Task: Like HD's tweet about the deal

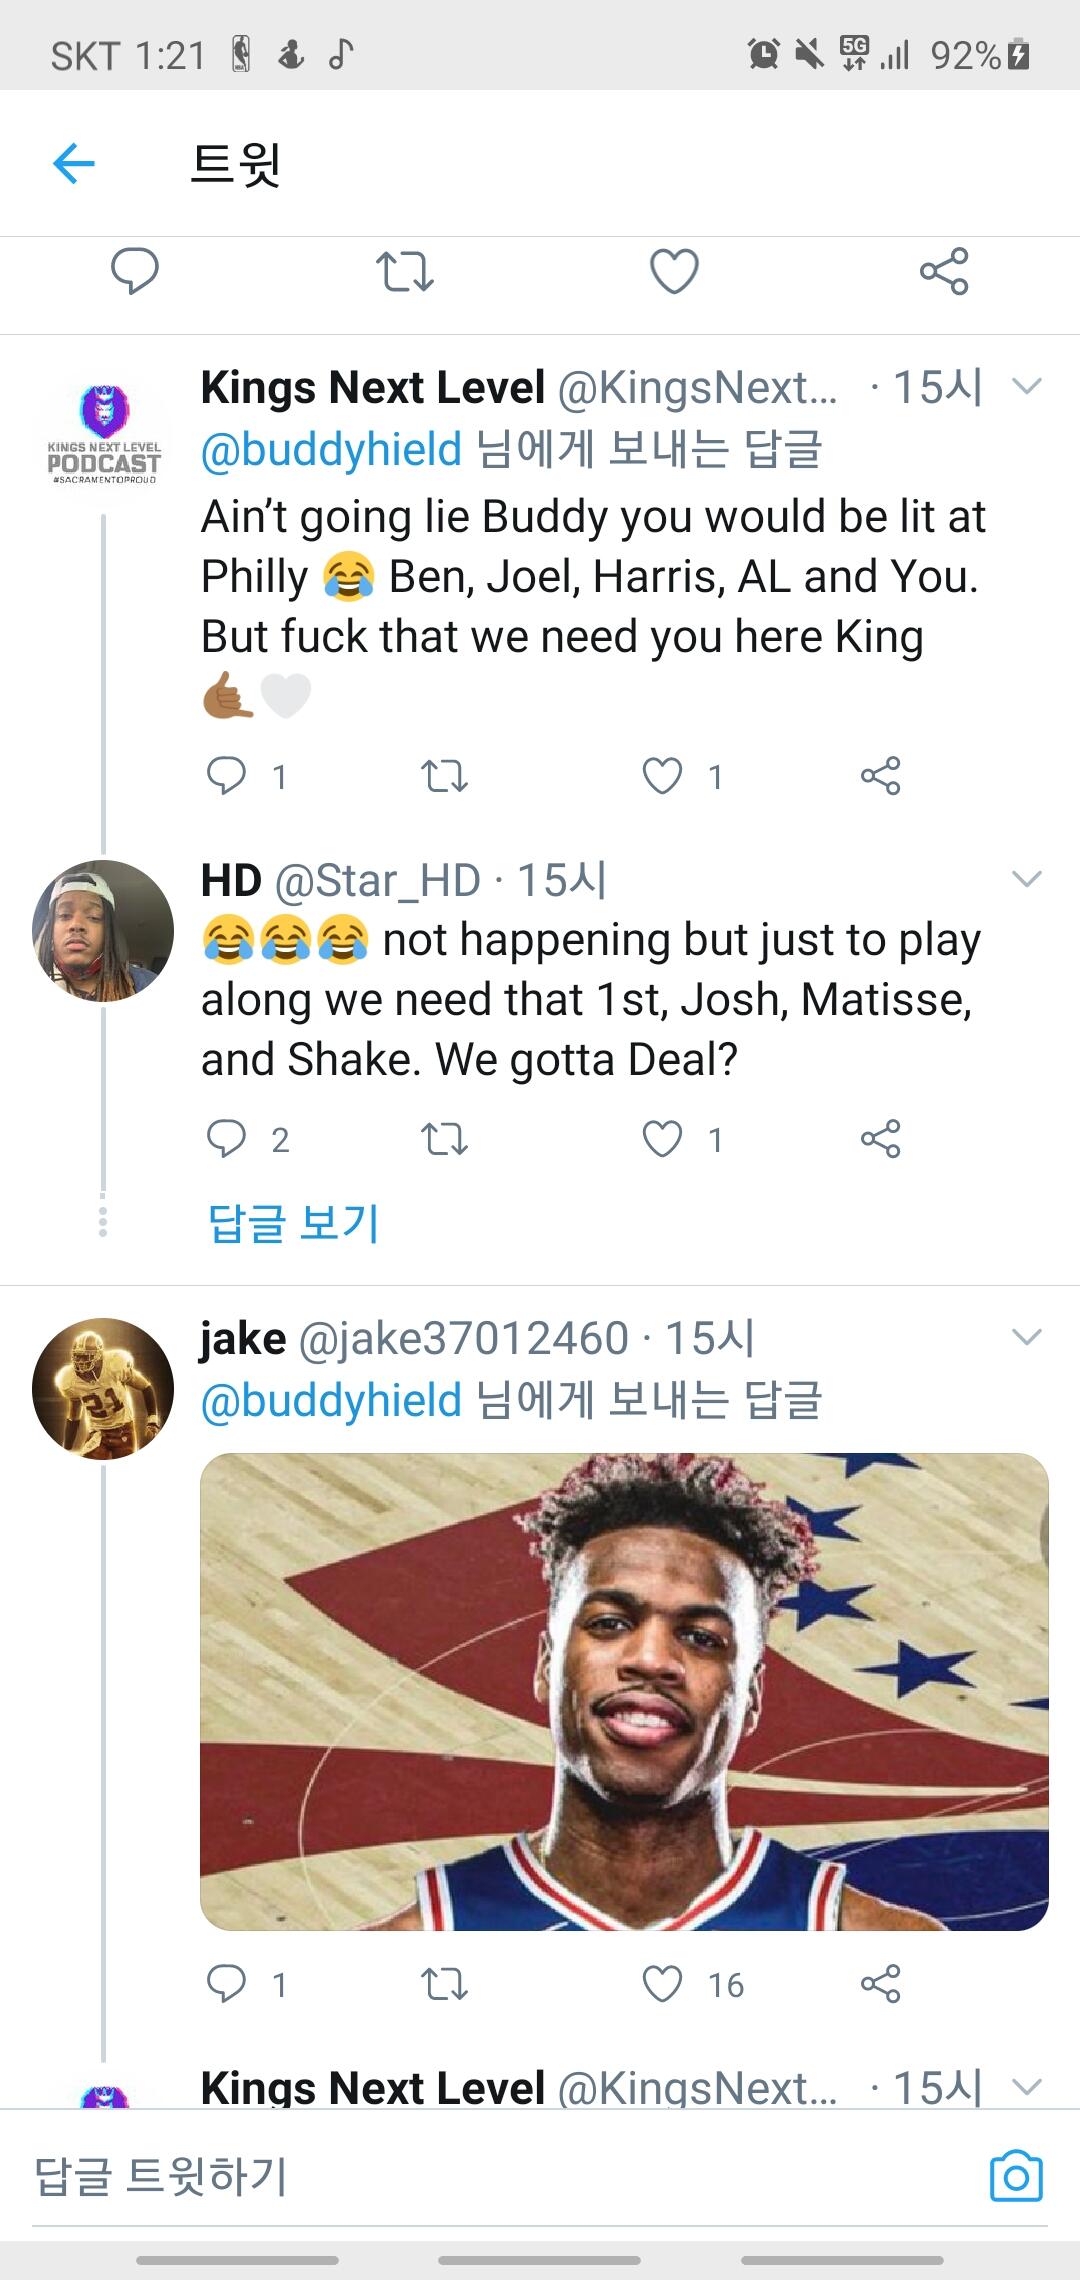Action: (x=662, y=1139)
